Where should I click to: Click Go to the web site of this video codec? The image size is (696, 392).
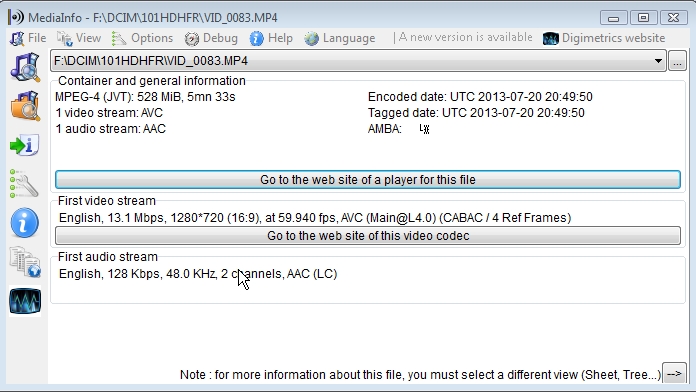[x=368, y=236]
